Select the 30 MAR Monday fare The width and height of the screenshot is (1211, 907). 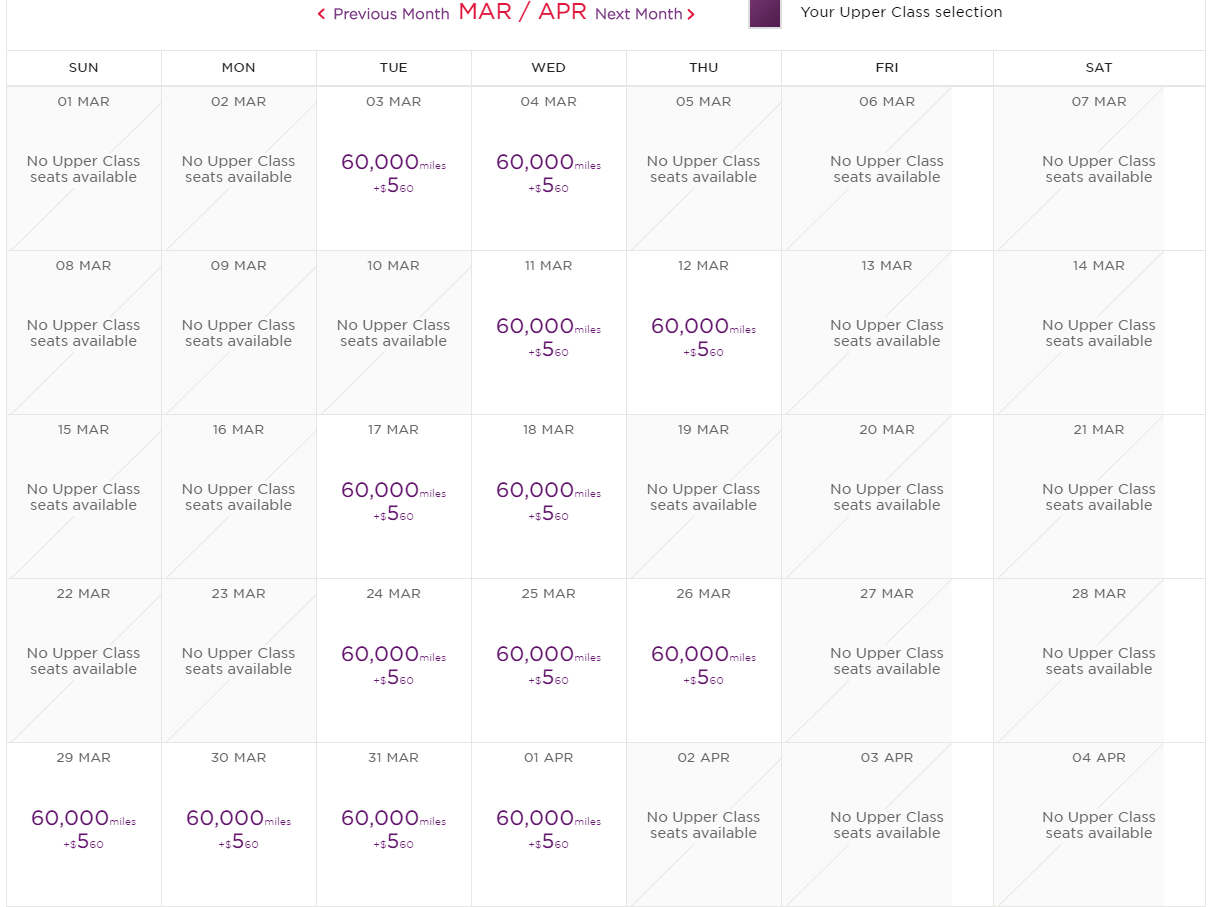(238, 828)
